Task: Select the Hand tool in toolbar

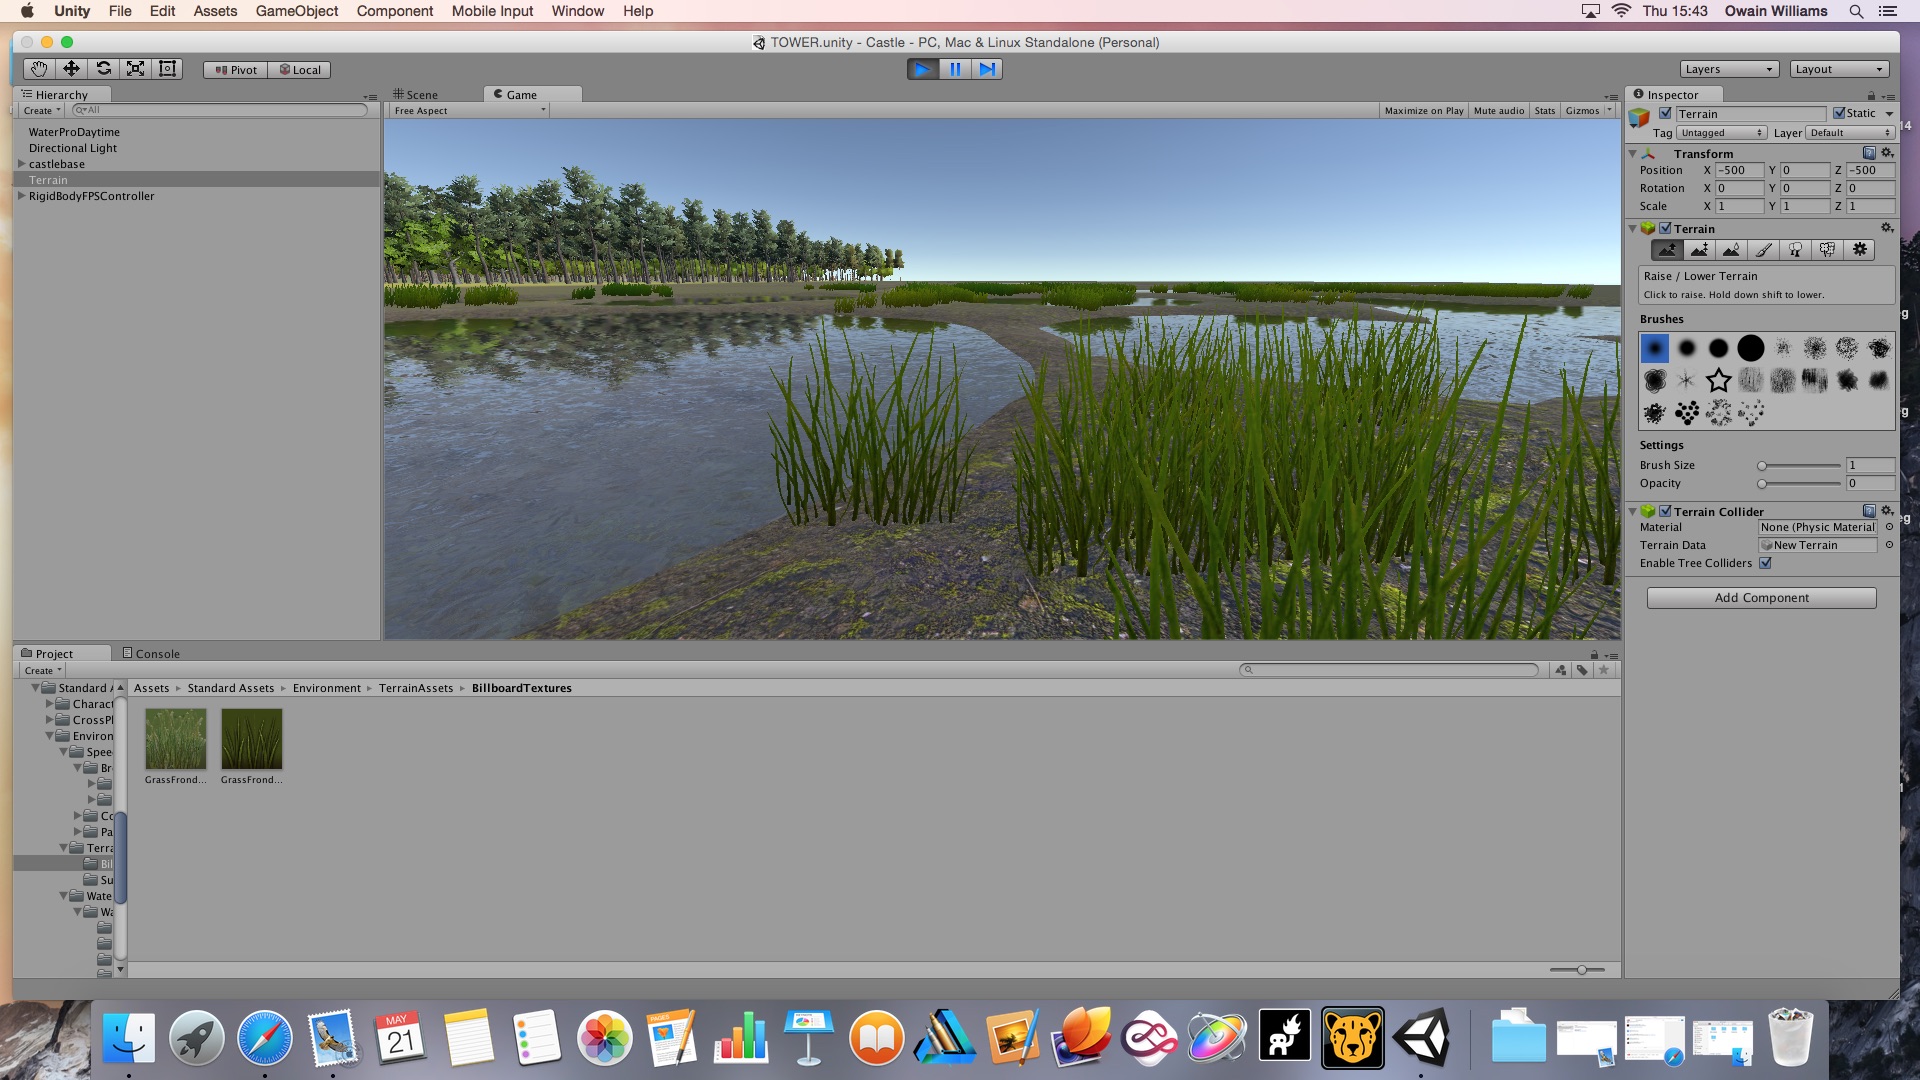Action: click(x=39, y=69)
